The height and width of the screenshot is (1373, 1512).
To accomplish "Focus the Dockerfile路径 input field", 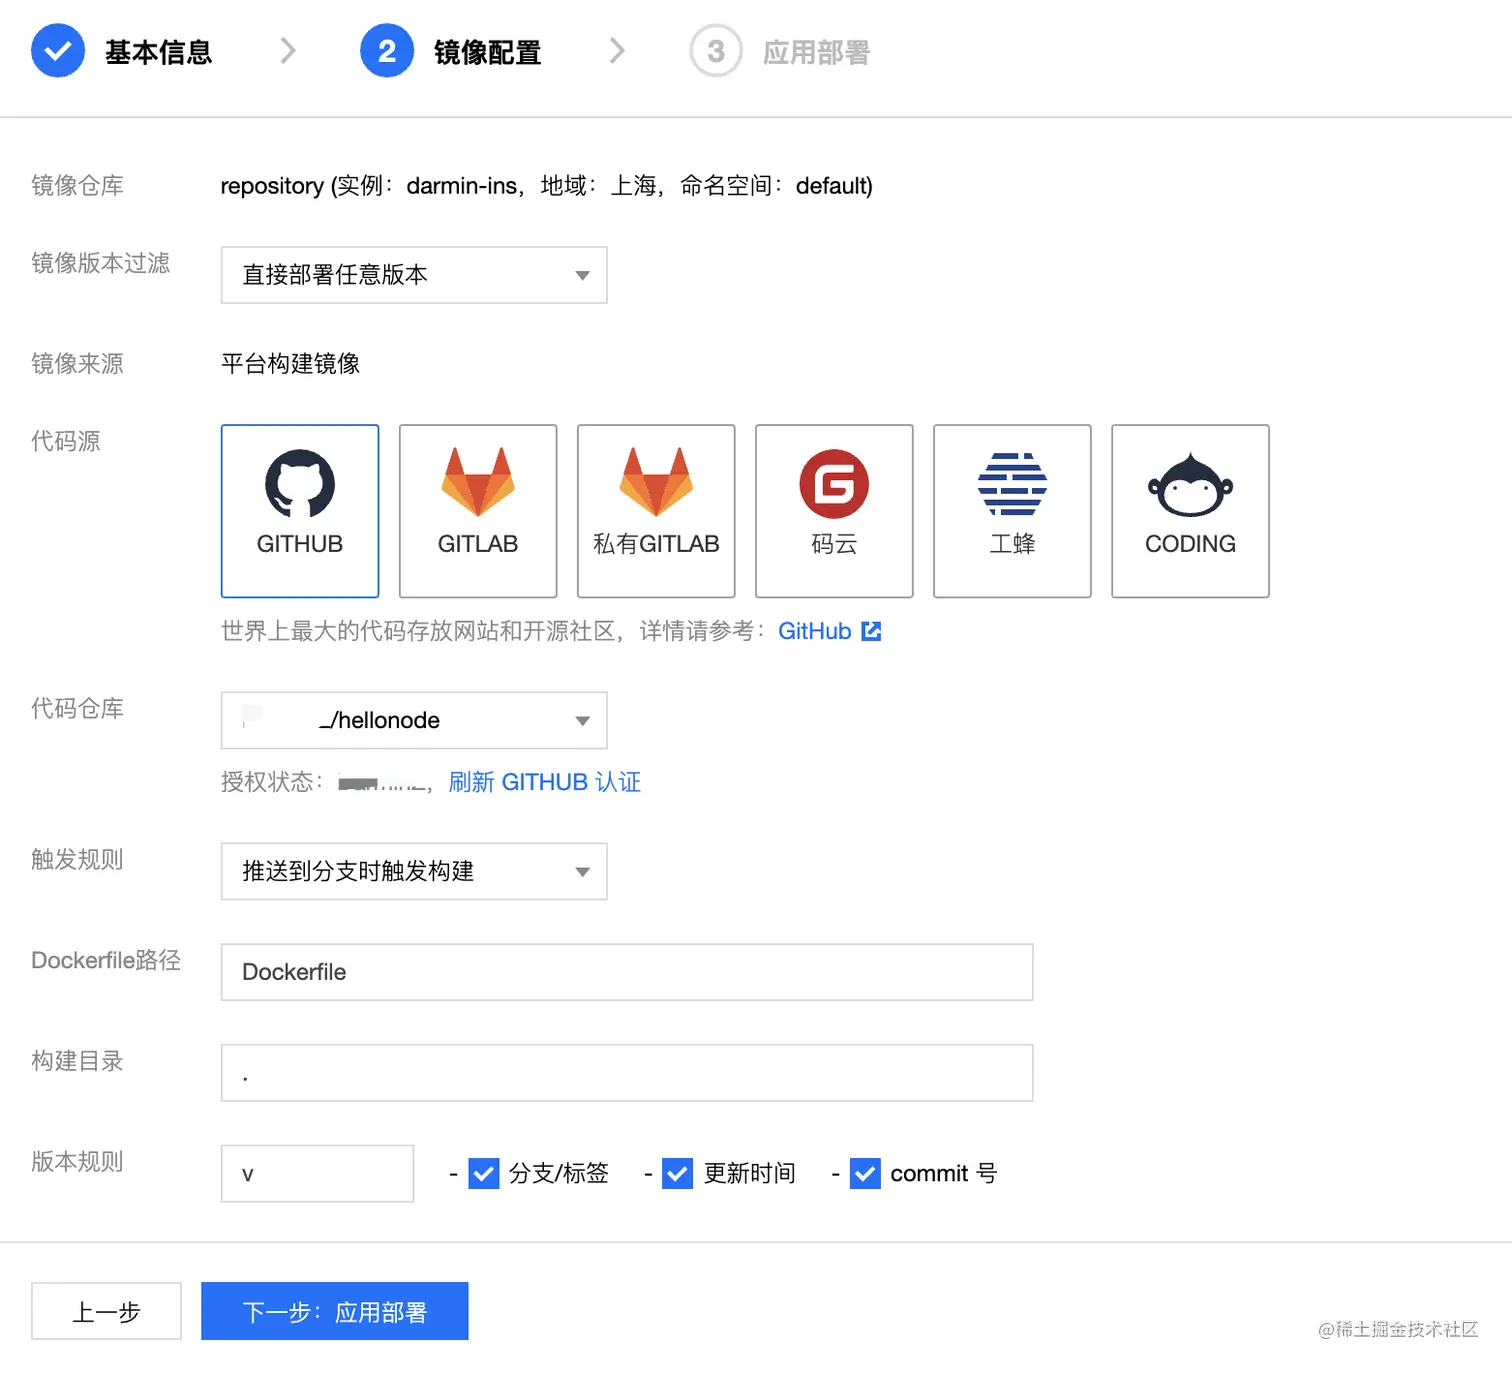I will point(627,972).
